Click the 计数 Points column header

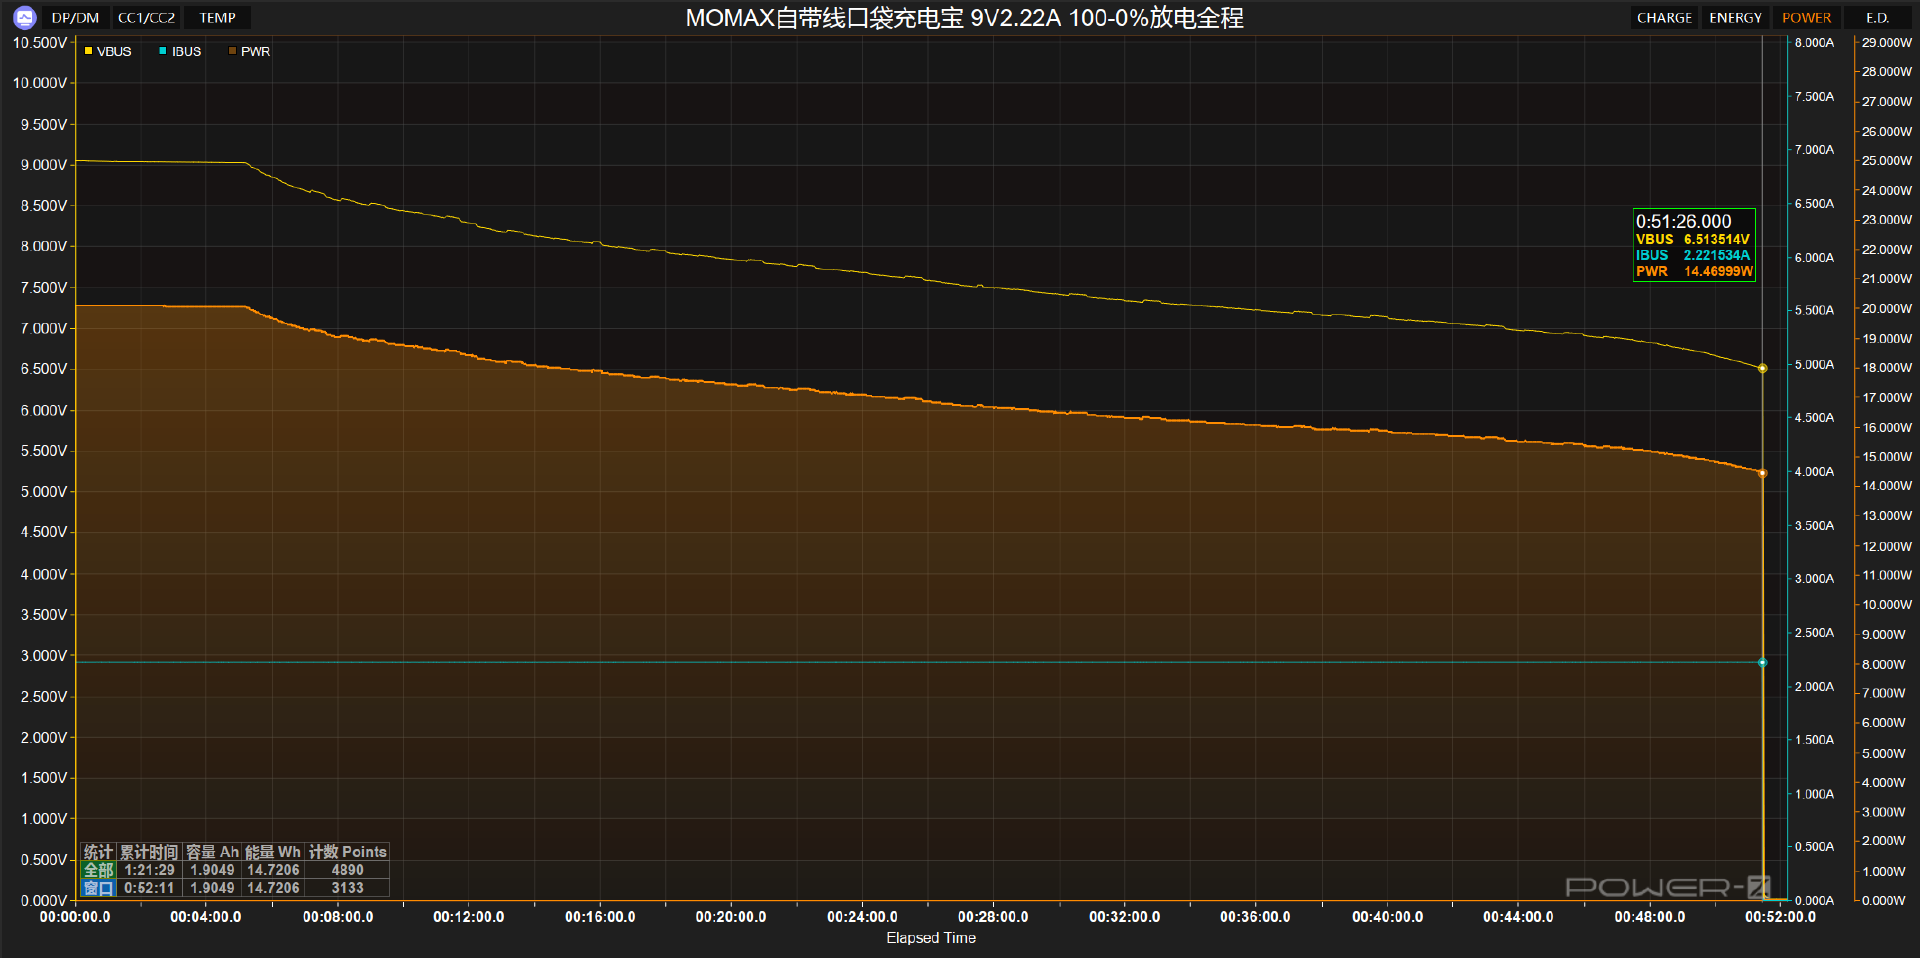[347, 852]
